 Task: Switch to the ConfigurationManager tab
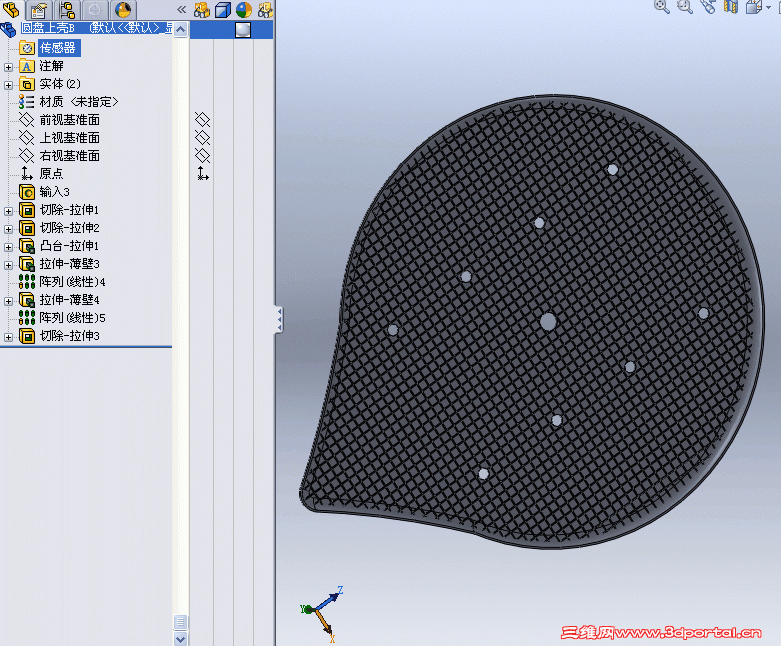click(66, 9)
